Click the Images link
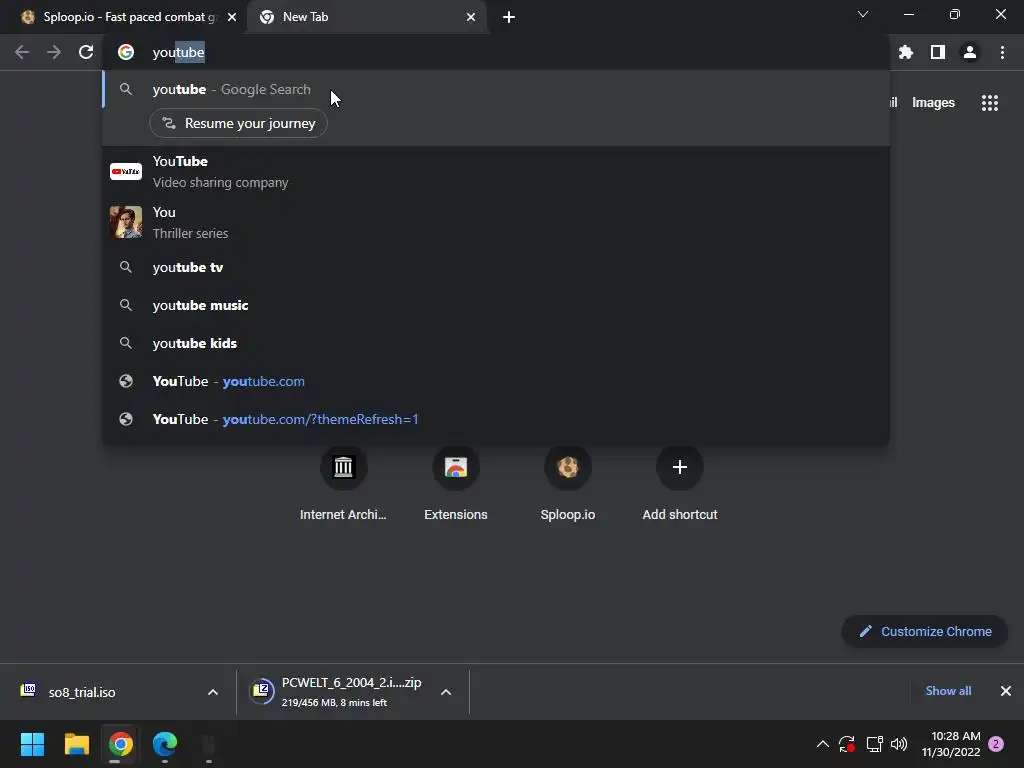Viewport: 1024px width, 768px height. click(933, 103)
